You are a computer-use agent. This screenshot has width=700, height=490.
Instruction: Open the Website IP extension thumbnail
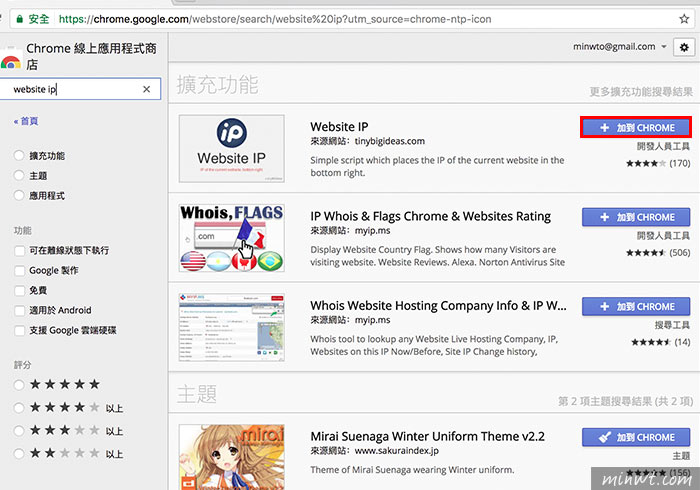point(231,149)
